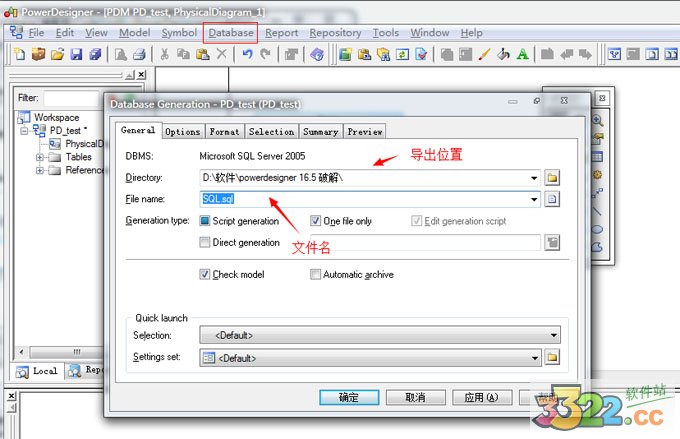Click the Paste clipboard icon

203,54
